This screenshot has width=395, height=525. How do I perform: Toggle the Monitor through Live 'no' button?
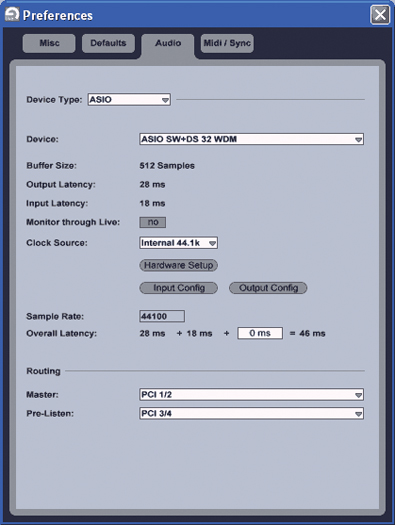(x=153, y=222)
